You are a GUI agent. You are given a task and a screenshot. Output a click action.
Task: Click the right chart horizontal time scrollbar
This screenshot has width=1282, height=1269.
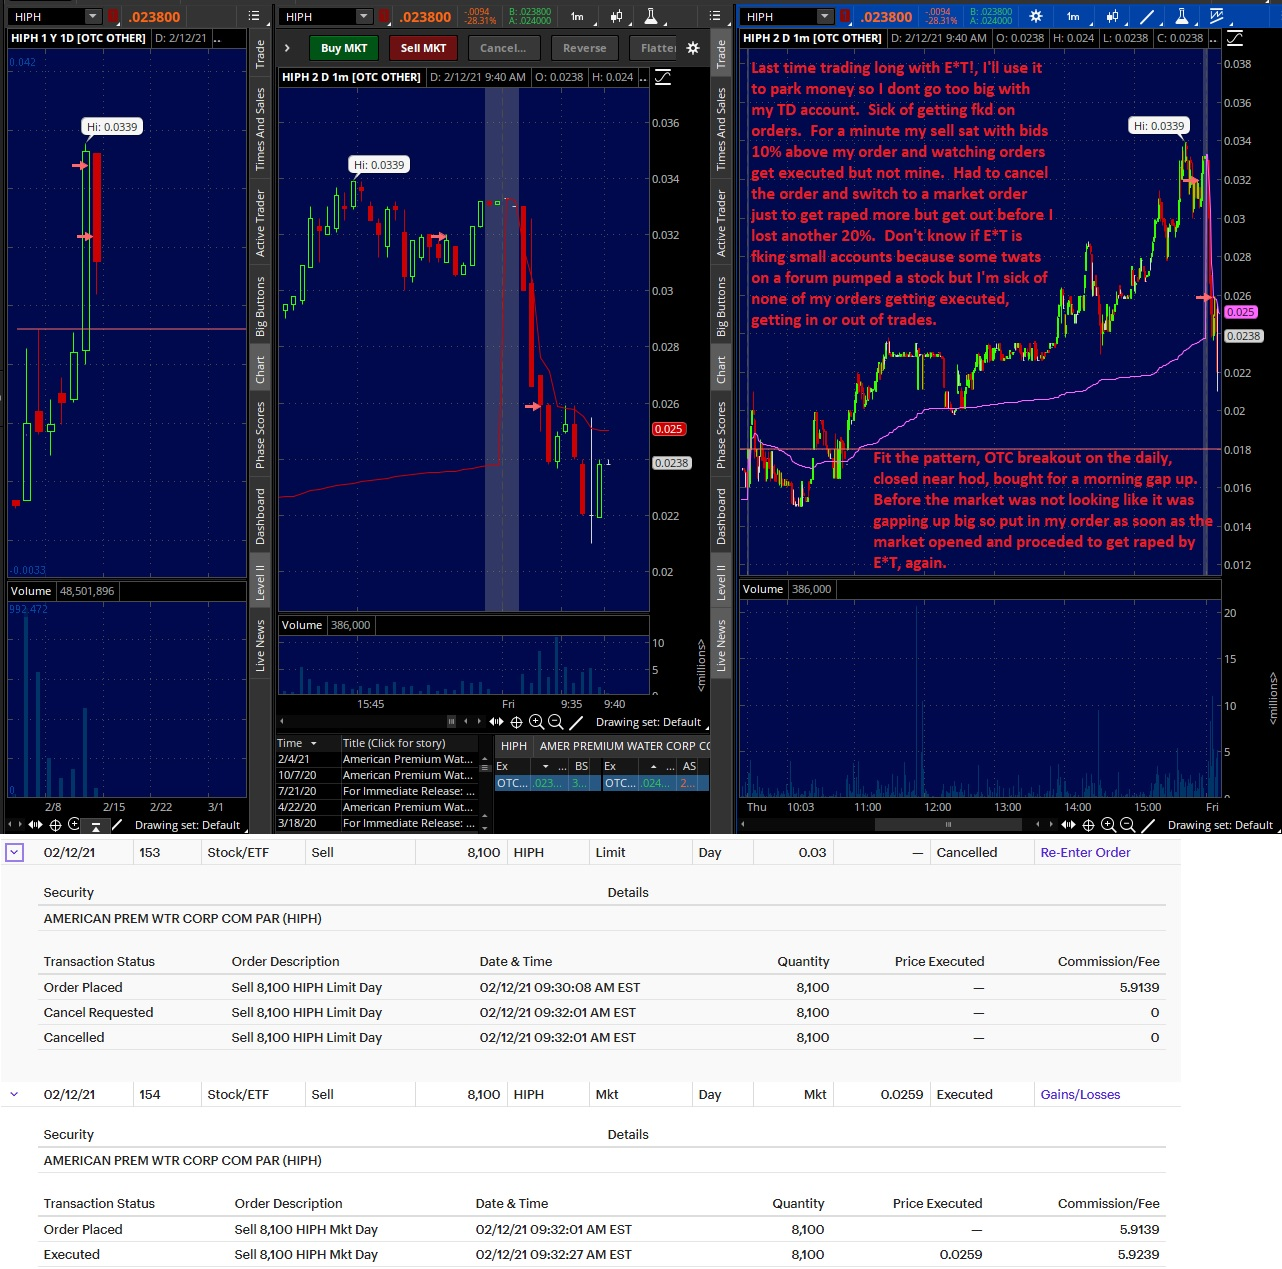coord(947,825)
